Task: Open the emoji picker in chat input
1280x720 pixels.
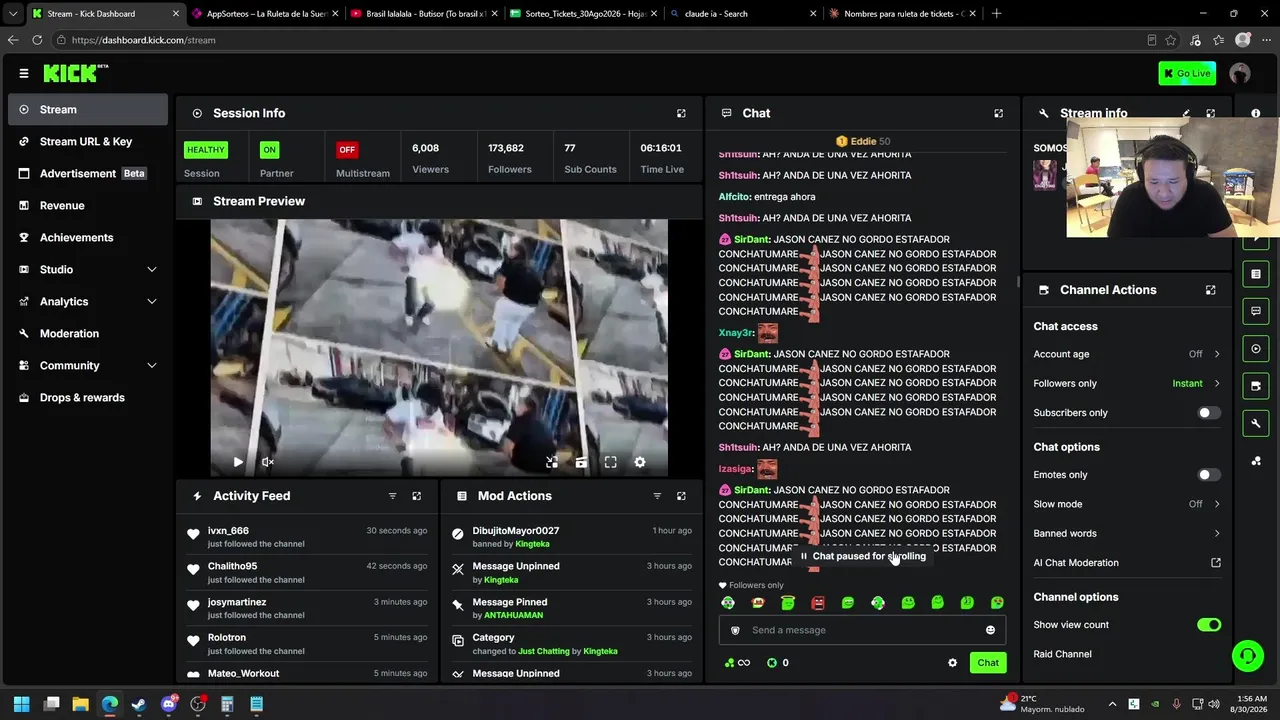Action: [990, 630]
